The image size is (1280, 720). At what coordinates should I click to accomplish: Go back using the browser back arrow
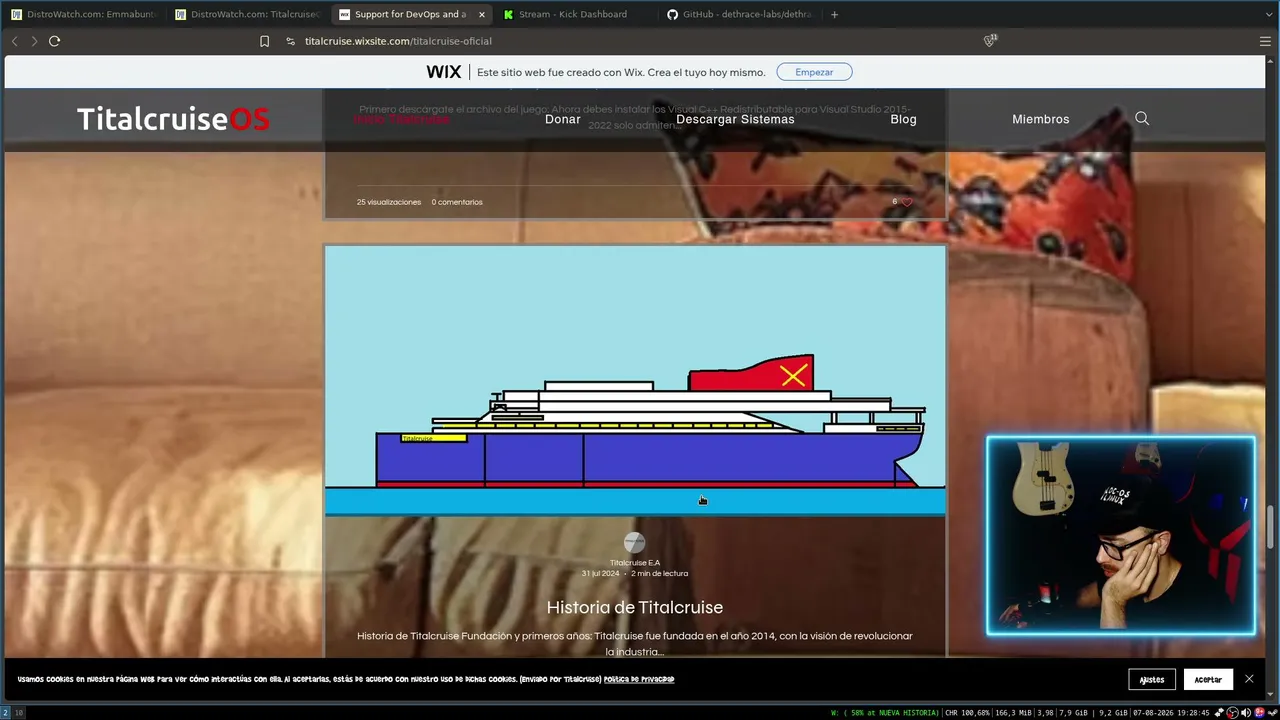click(x=15, y=41)
